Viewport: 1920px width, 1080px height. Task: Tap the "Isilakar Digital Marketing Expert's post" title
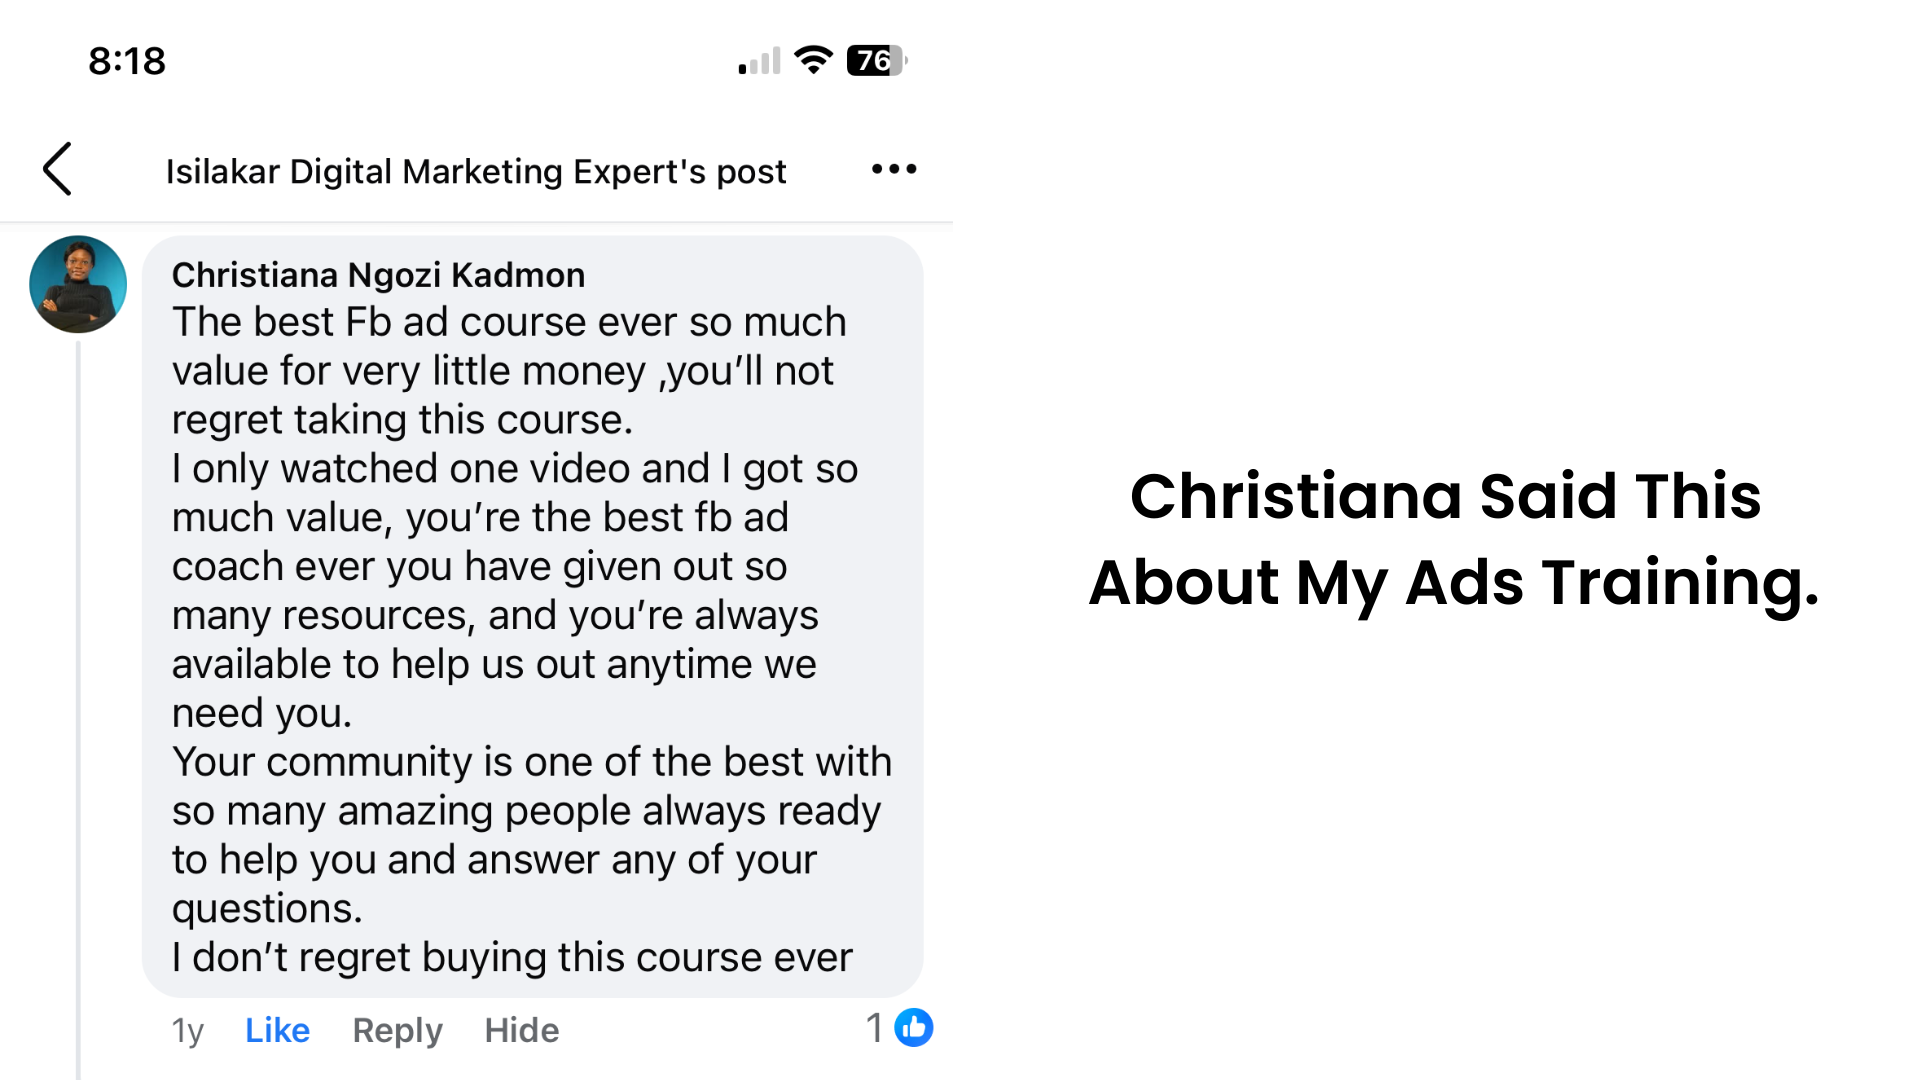(476, 171)
